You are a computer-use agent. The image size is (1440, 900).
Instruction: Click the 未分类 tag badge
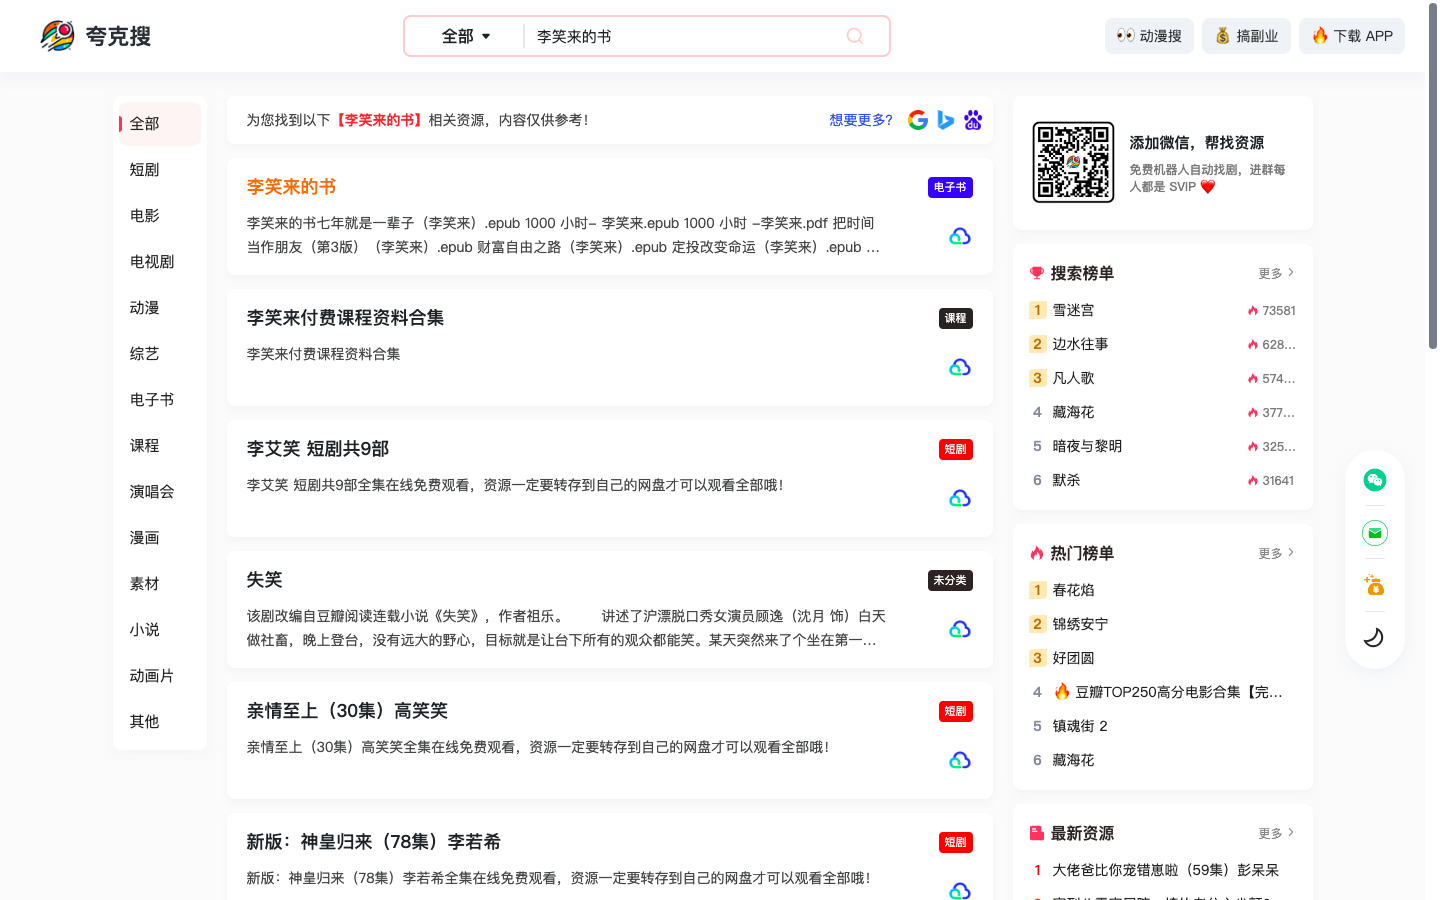click(x=950, y=580)
